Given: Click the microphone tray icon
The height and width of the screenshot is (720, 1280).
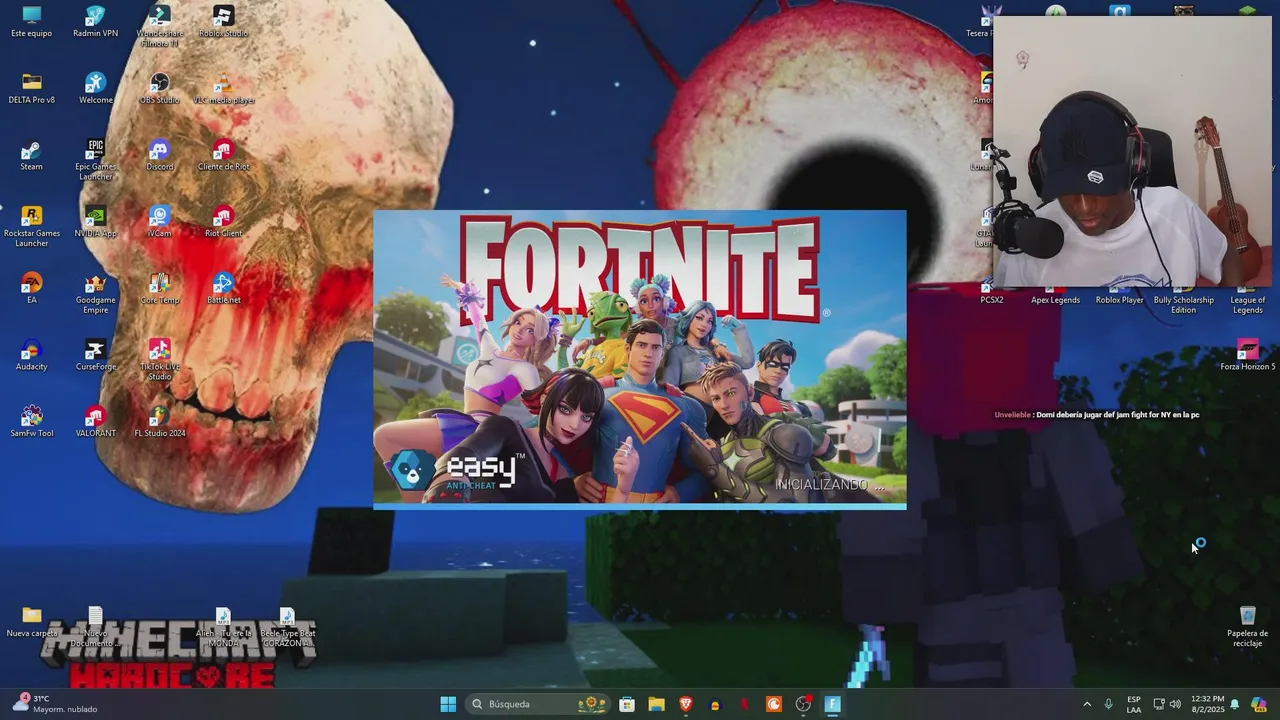Looking at the screenshot, I should [x=1108, y=704].
